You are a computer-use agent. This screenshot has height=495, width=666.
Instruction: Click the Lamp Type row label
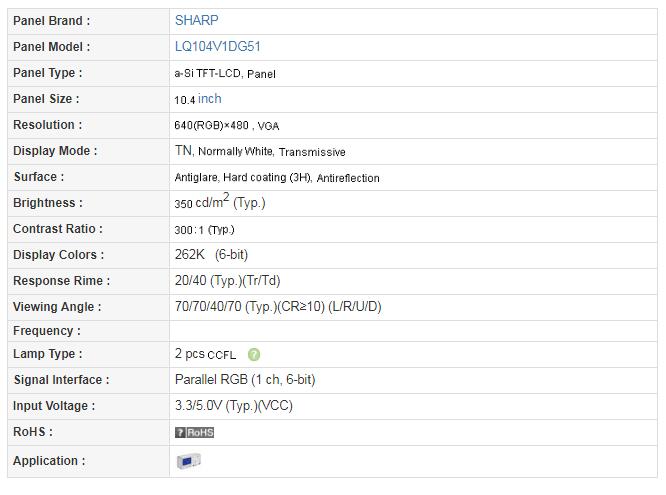[48, 354]
